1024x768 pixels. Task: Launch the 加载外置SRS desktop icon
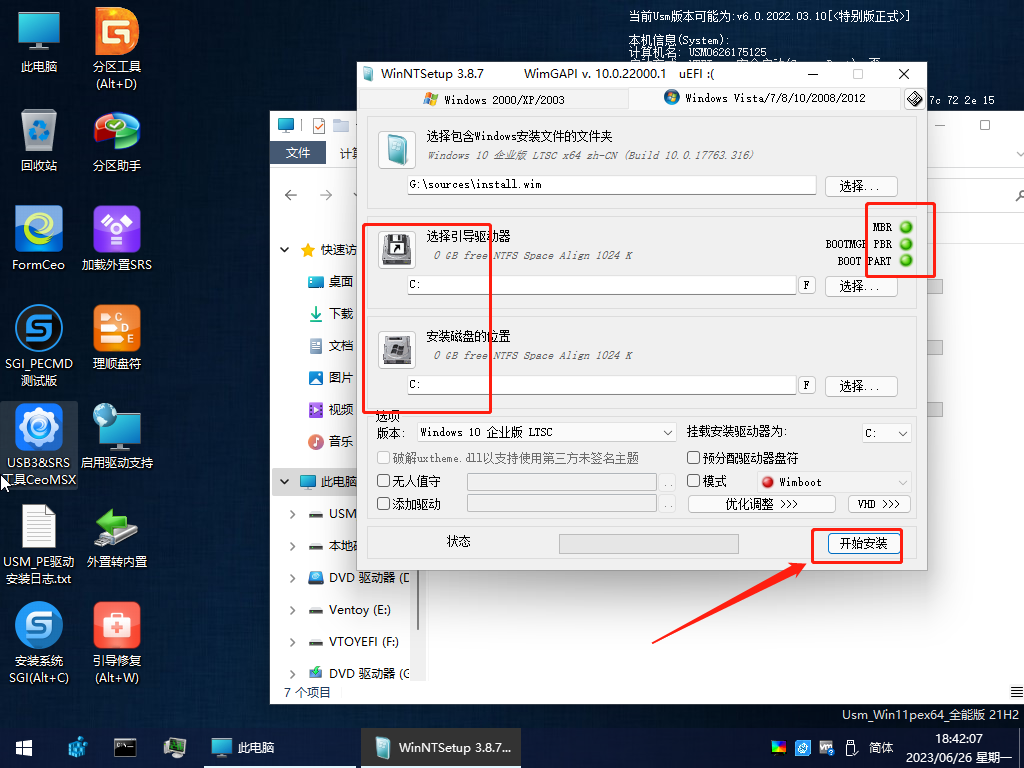click(x=117, y=239)
